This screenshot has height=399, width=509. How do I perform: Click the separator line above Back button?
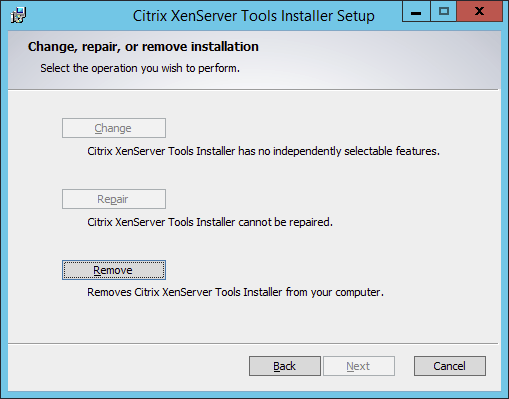click(253, 343)
